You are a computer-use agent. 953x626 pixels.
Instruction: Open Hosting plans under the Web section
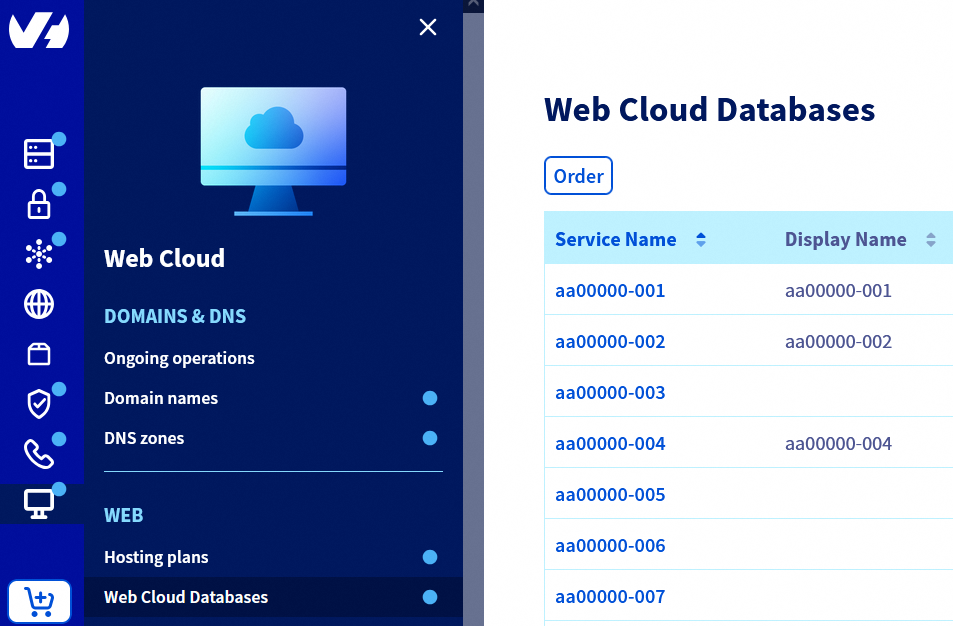point(156,557)
